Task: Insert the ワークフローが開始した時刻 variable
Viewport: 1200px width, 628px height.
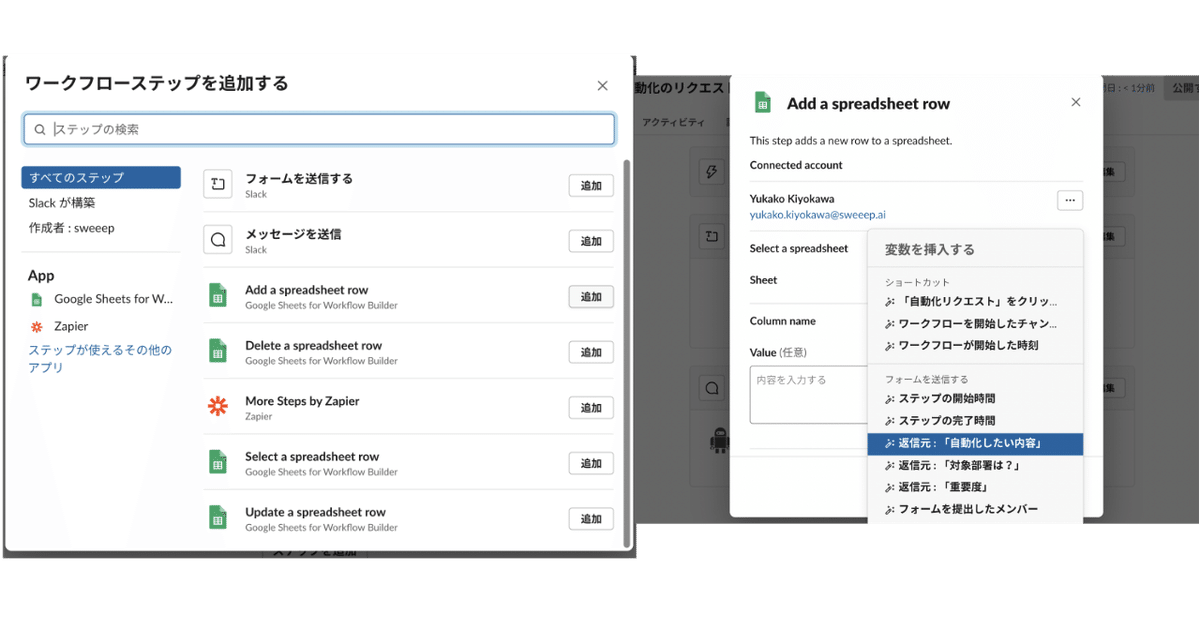Action: pos(975,345)
